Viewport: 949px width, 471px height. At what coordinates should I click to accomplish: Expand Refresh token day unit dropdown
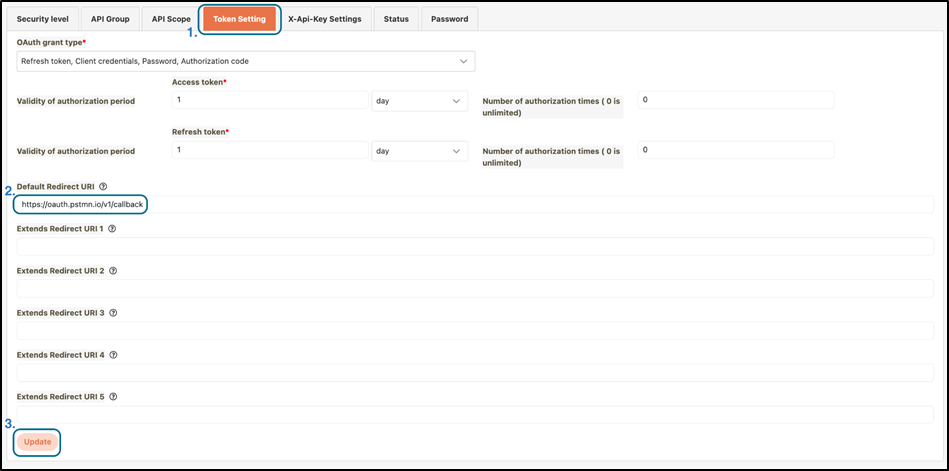[x=419, y=150]
